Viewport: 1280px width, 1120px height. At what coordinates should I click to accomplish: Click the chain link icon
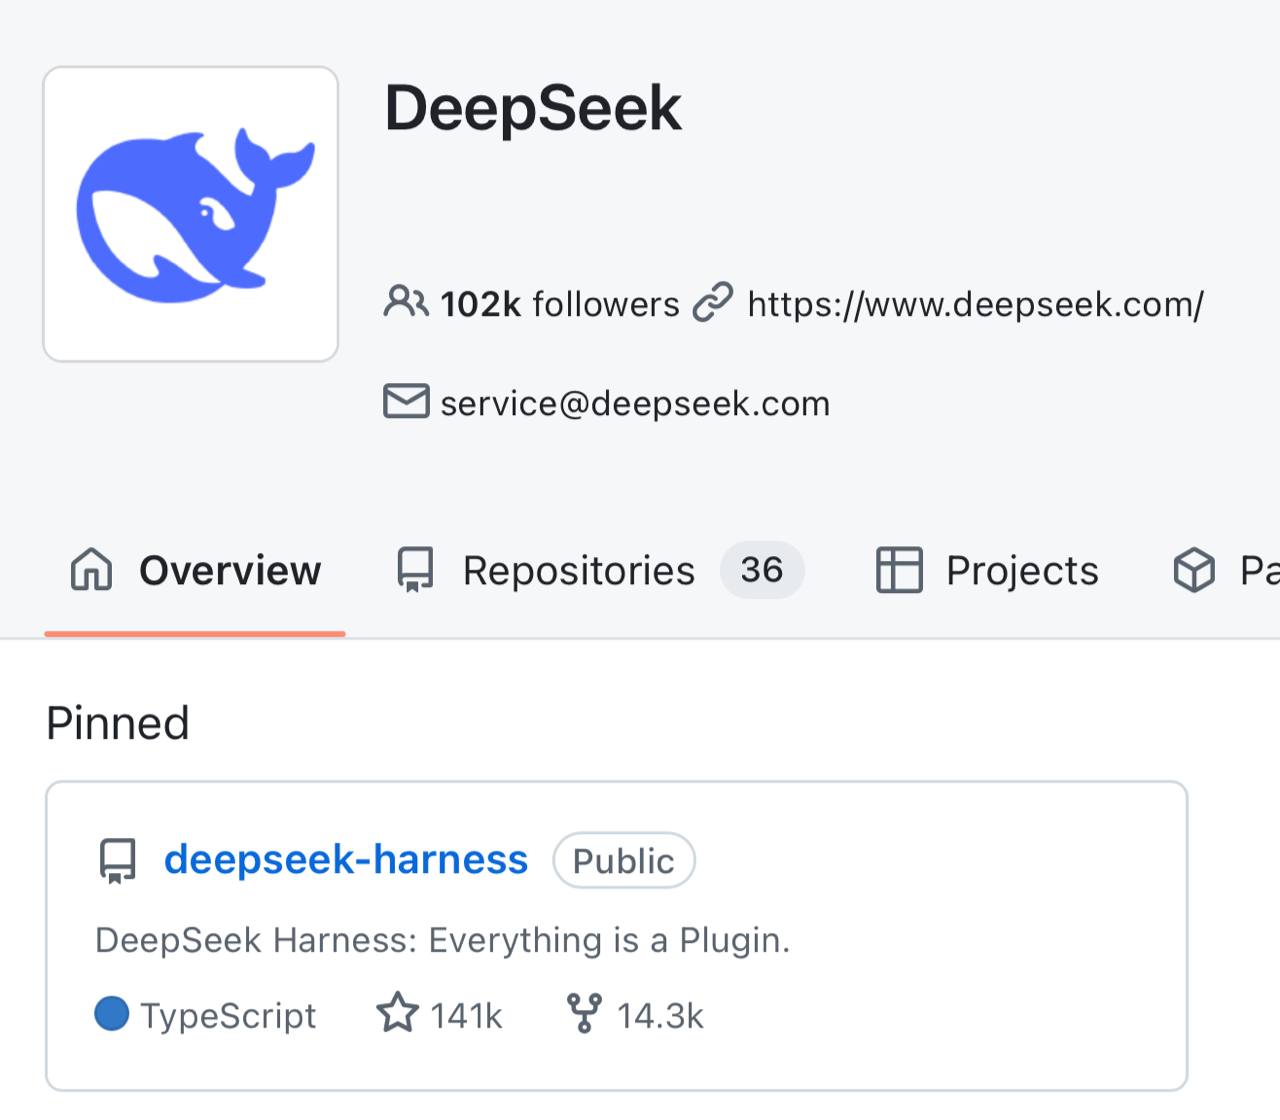713,302
